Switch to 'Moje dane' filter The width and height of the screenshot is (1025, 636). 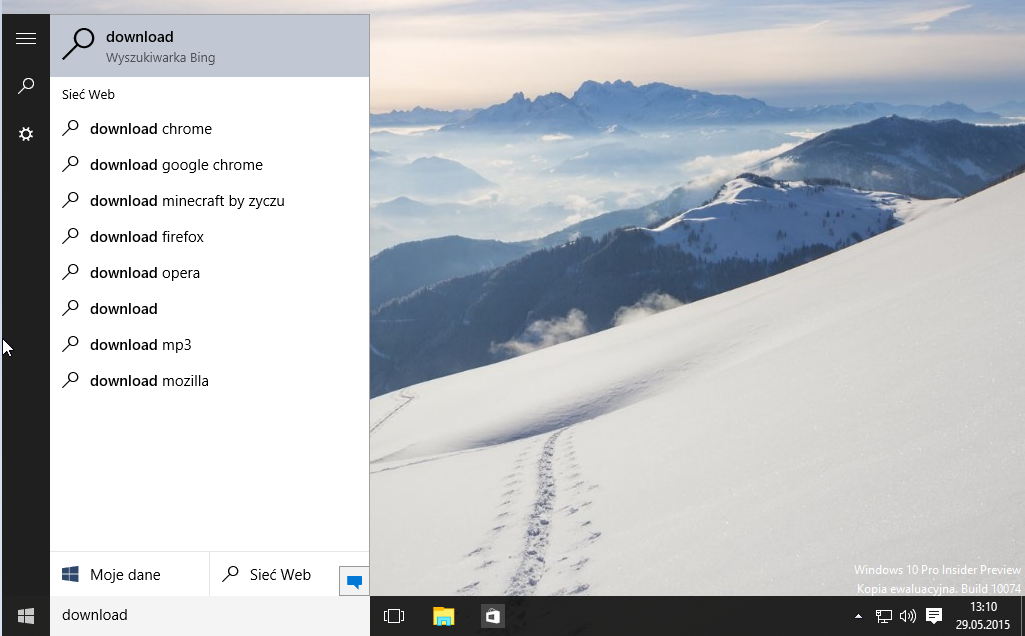(x=129, y=575)
